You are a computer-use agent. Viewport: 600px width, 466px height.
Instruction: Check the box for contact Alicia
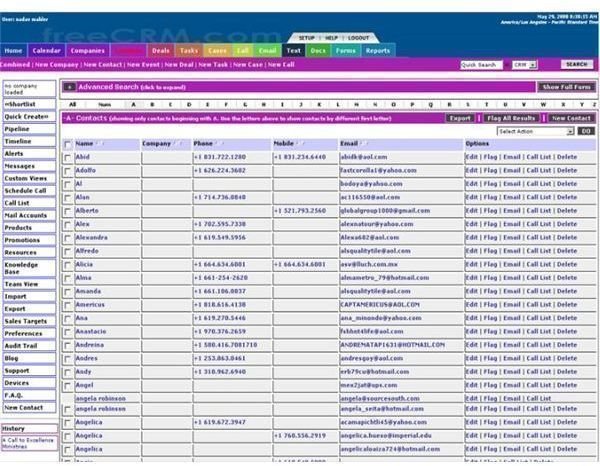click(x=68, y=265)
